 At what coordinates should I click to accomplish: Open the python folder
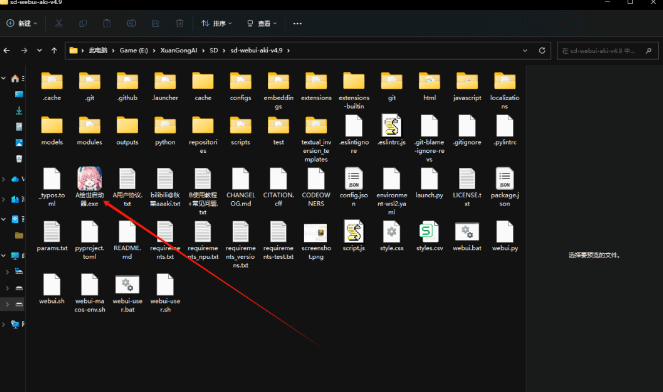[165, 126]
